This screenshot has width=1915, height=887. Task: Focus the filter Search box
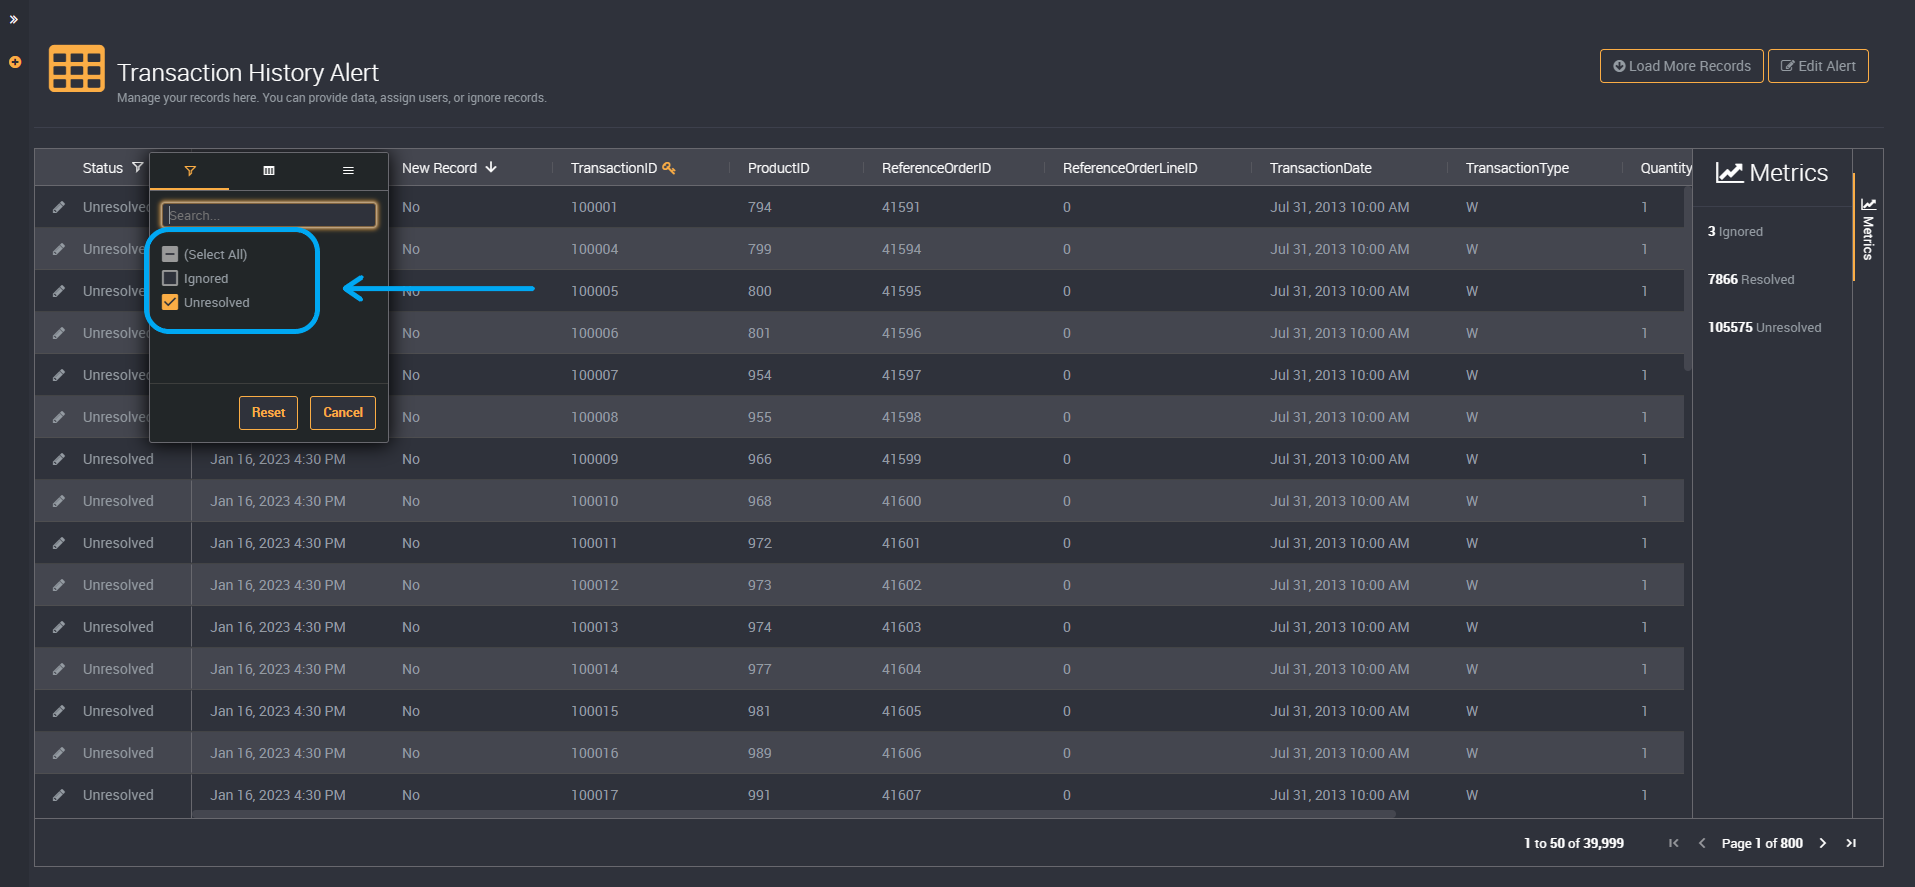point(269,215)
